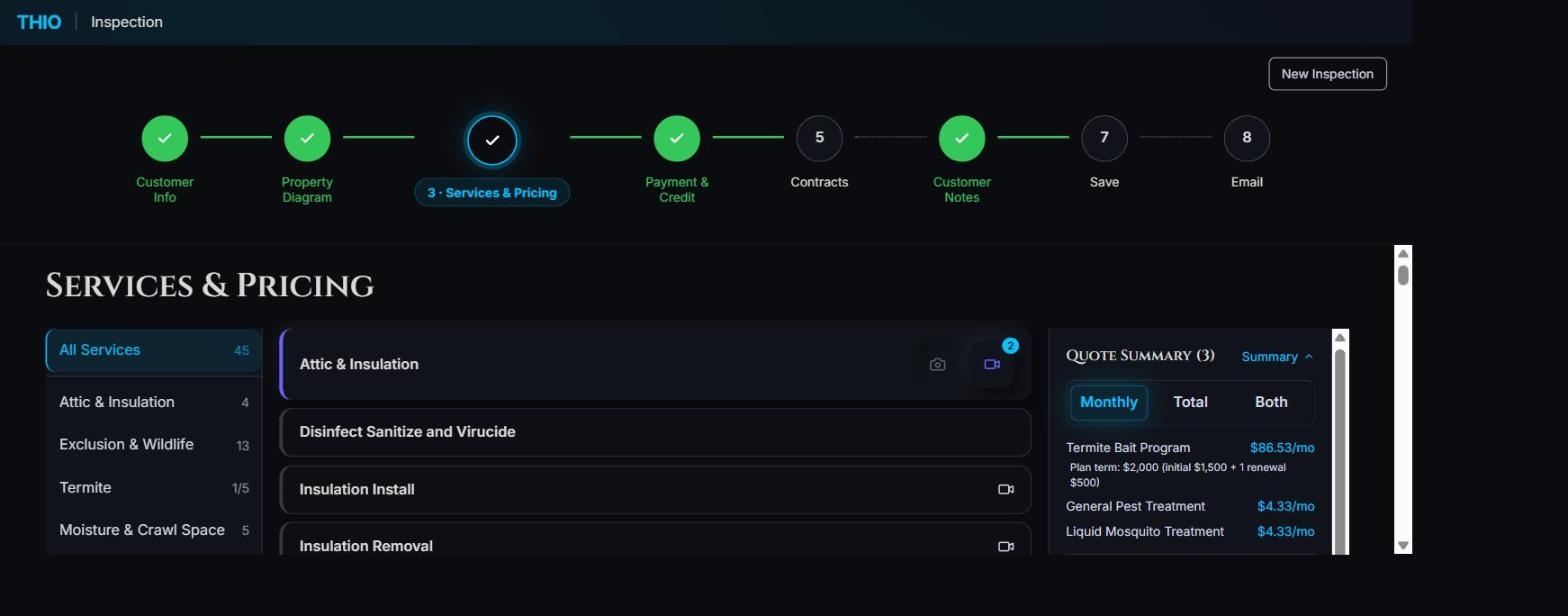Screen dimensions: 1568x616
Task: Click the 3 · Services & Pricing label
Action: [x=492, y=193]
